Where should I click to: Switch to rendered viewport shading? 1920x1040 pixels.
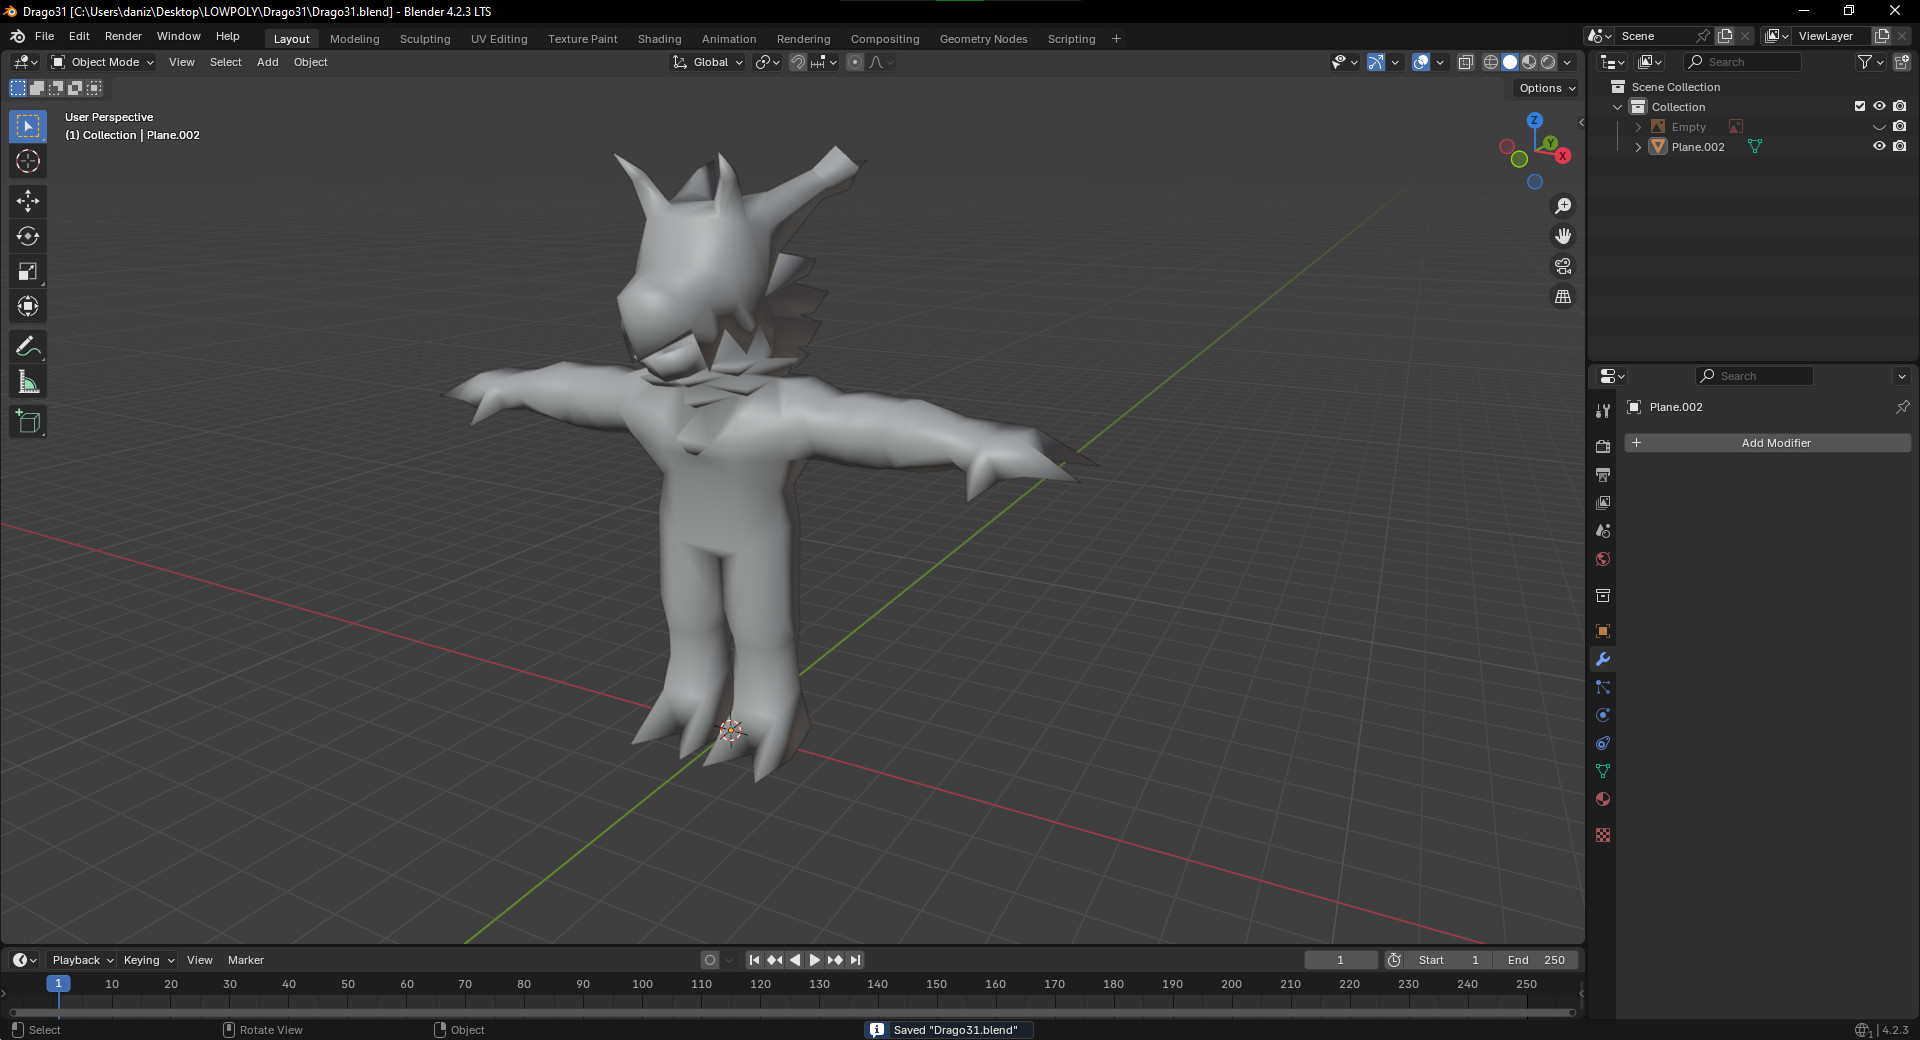tap(1548, 62)
